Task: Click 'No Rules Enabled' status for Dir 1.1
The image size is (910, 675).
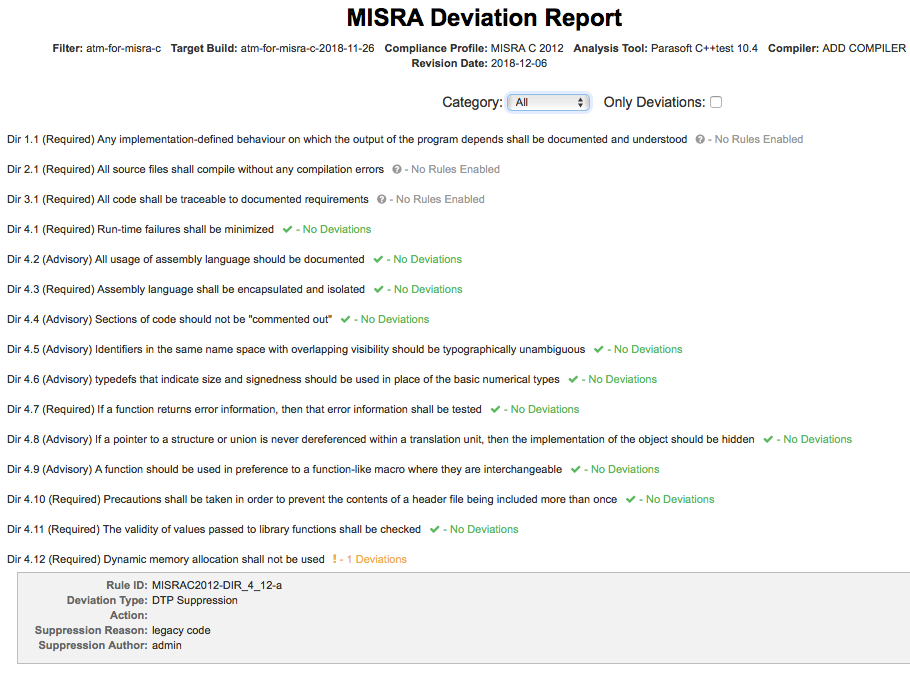Action: tap(759, 139)
